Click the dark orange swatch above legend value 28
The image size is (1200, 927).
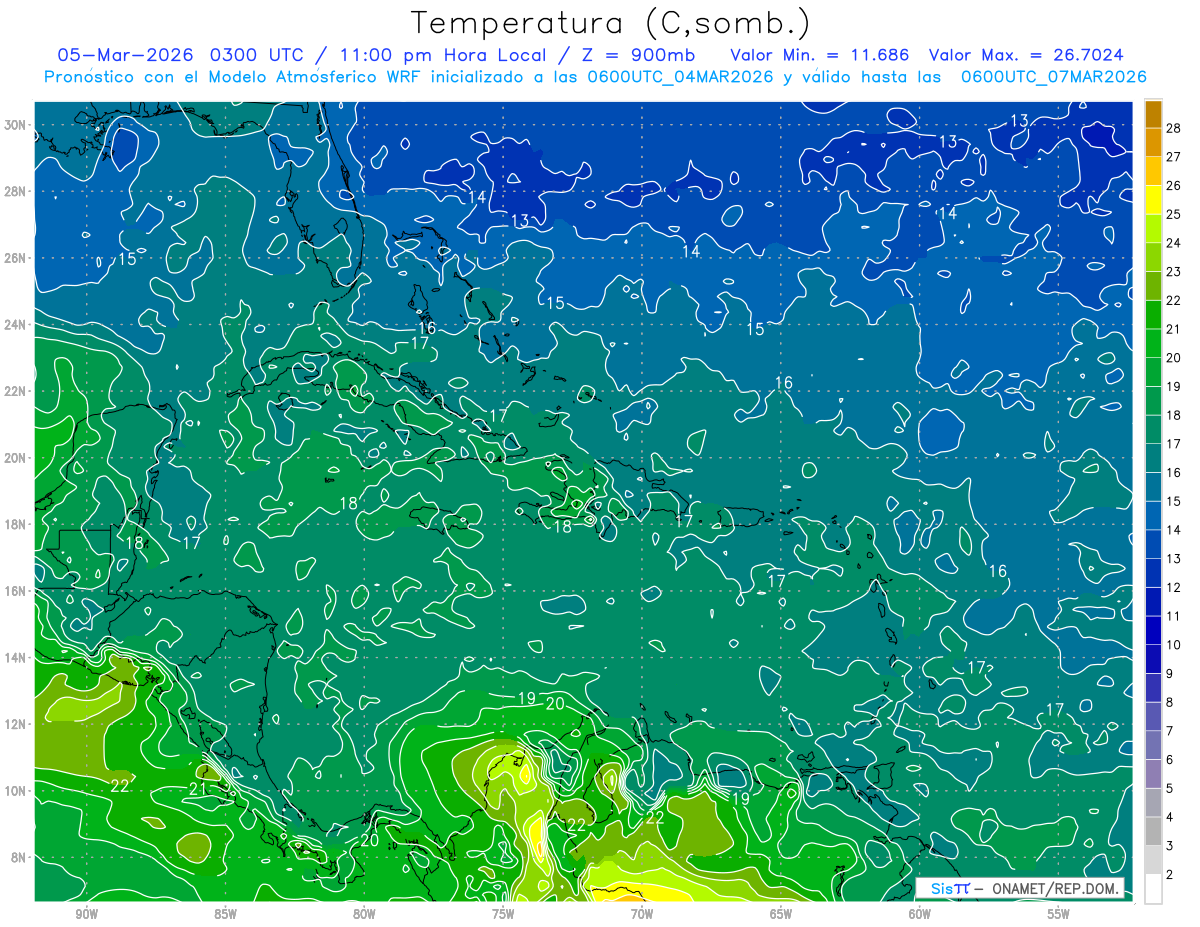tap(1153, 113)
